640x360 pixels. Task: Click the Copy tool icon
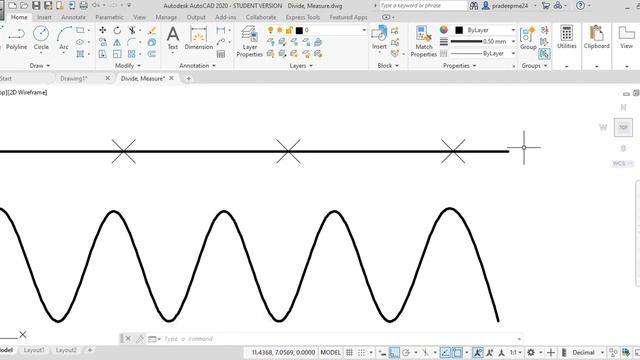point(103,42)
